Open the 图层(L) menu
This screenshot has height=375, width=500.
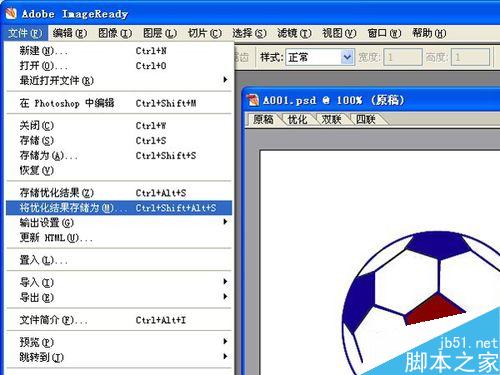(x=160, y=33)
